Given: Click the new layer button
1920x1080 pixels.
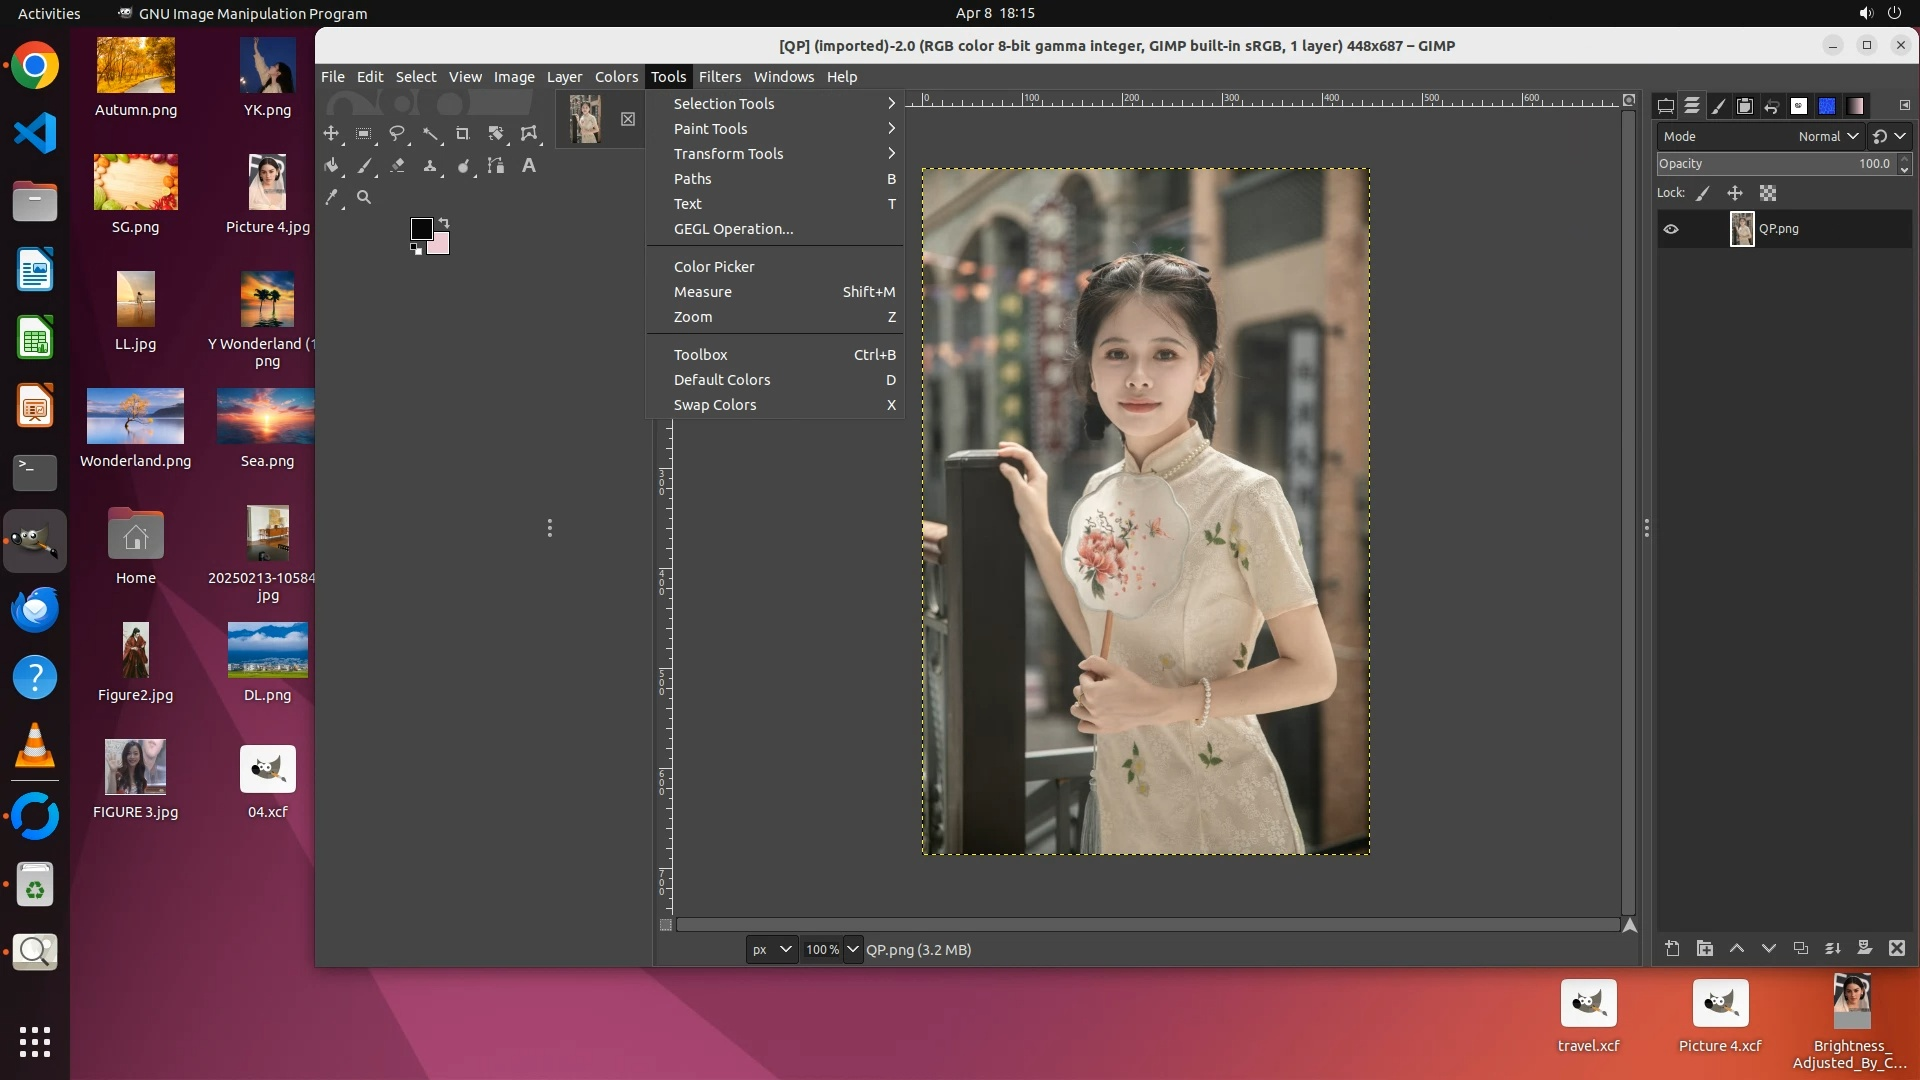Looking at the screenshot, I should click(x=1672, y=948).
